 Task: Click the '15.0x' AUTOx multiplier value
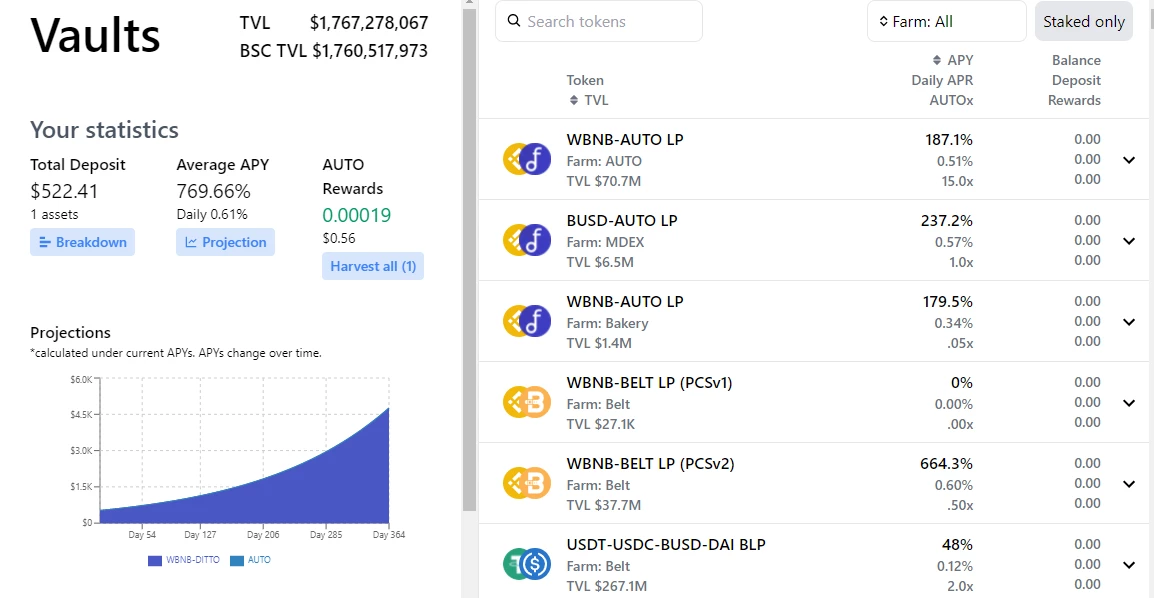tap(957, 181)
